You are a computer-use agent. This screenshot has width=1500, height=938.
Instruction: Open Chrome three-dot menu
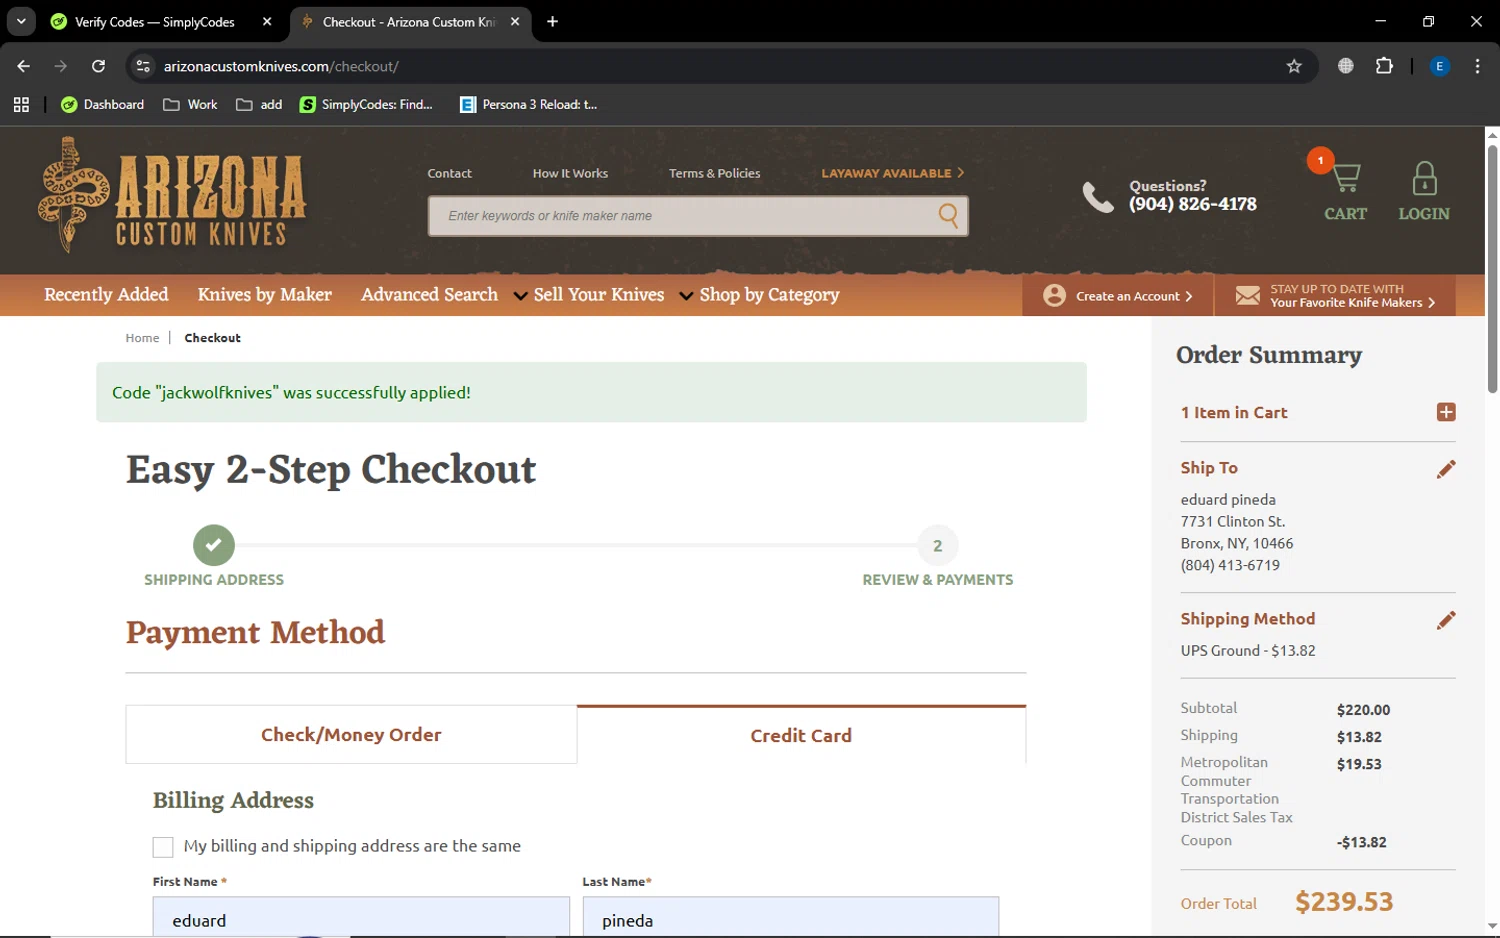tap(1477, 66)
